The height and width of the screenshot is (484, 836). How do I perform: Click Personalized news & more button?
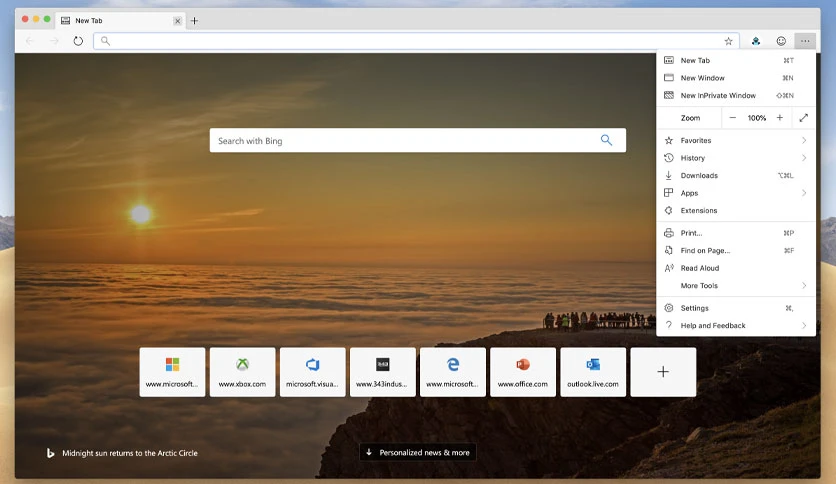pos(418,453)
